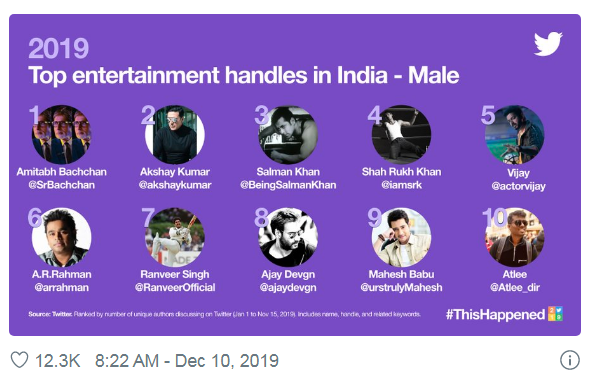Click the white Twitter bird logo
The width and height of the screenshot is (591, 375).
tap(548, 44)
